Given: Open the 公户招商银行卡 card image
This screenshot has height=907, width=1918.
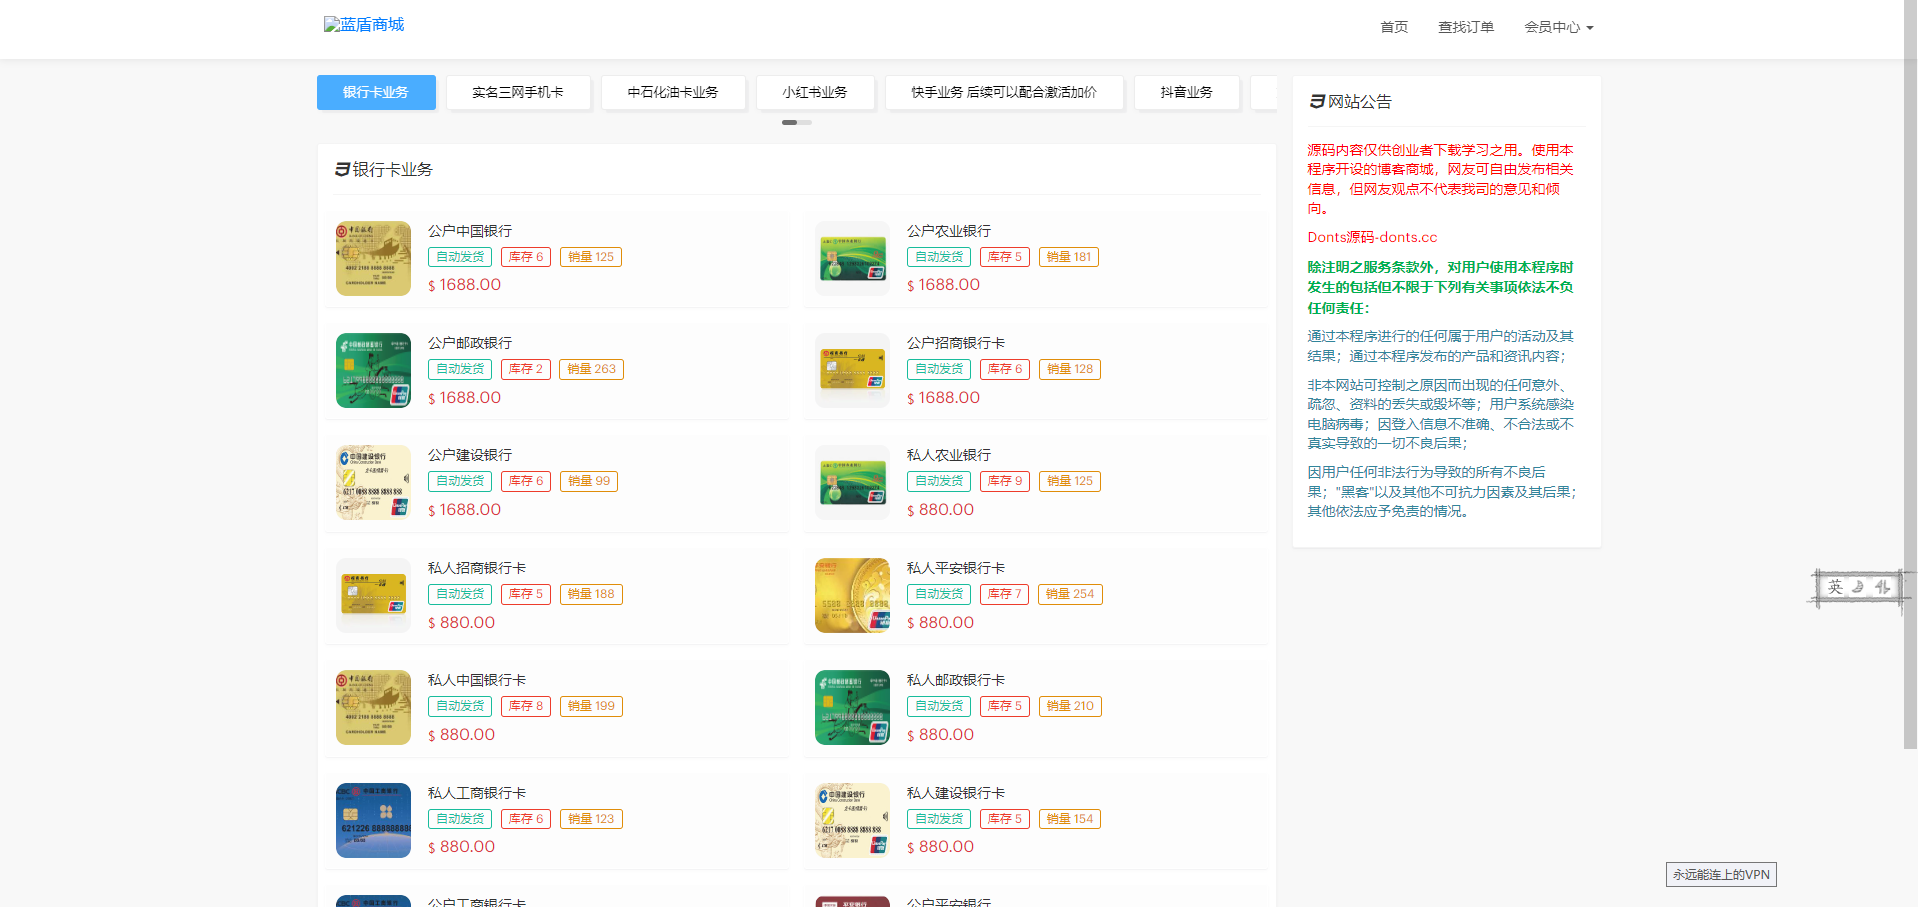Looking at the screenshot, I should pyautogui.click(x=852, y=370).
